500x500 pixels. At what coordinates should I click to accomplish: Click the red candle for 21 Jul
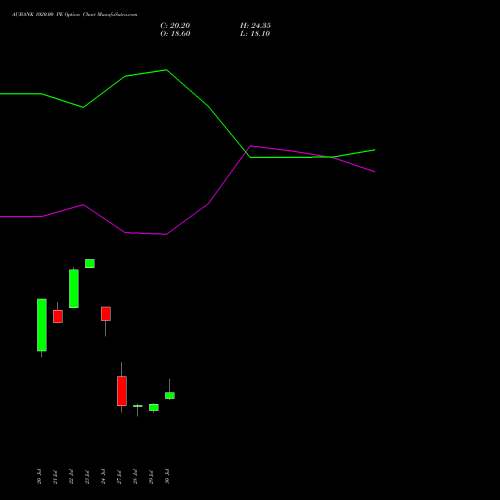point(58,316)
